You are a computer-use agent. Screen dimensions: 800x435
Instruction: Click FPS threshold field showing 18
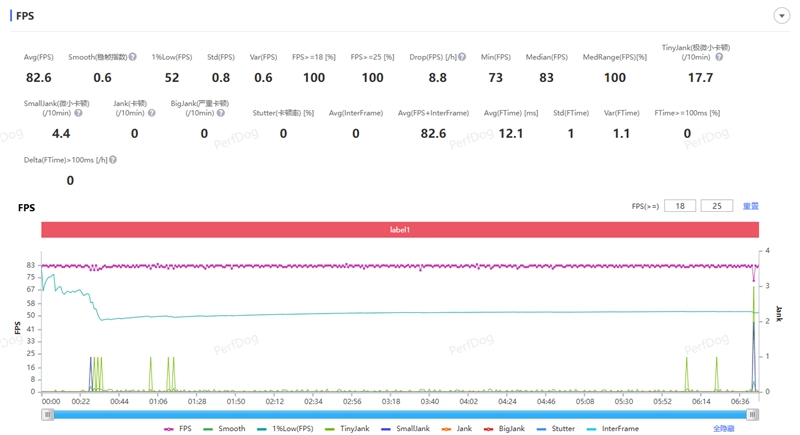click(x=680, y=206)
